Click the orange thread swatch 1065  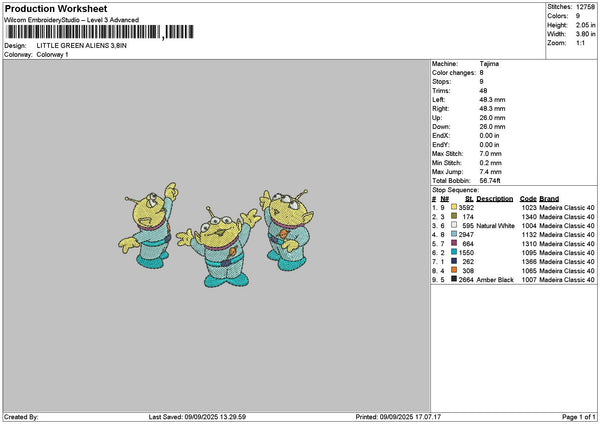[x=454, y=270]
